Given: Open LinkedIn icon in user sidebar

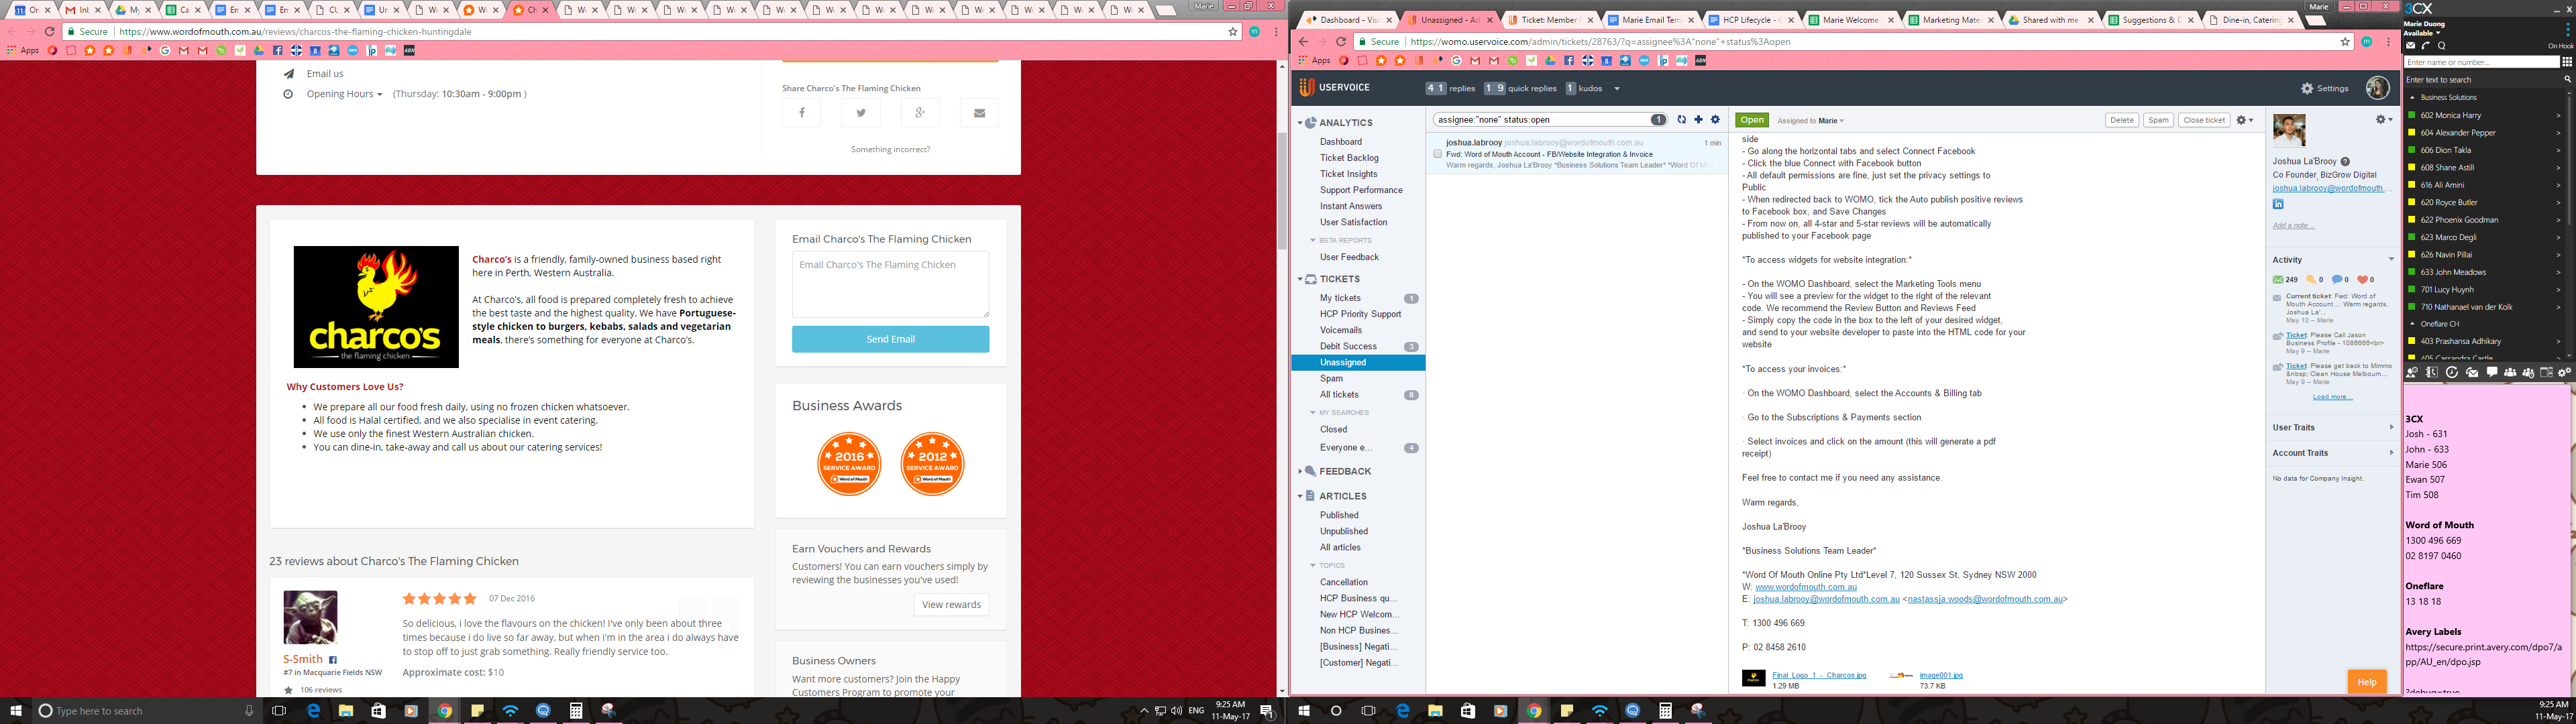Looking at the screenshot, I should (x=2278, y=204).
